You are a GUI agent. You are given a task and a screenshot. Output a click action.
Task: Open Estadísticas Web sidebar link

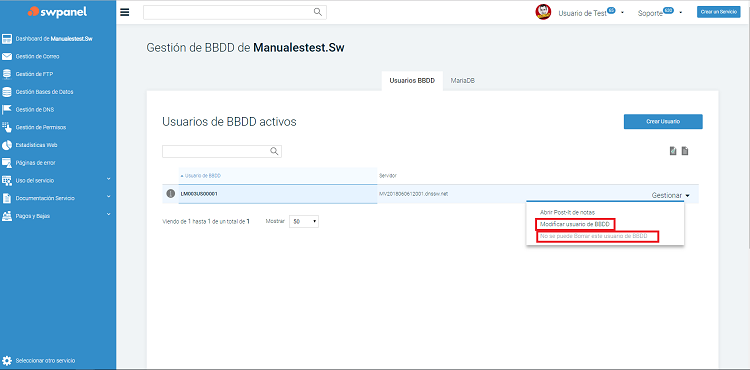coord(37,145)
